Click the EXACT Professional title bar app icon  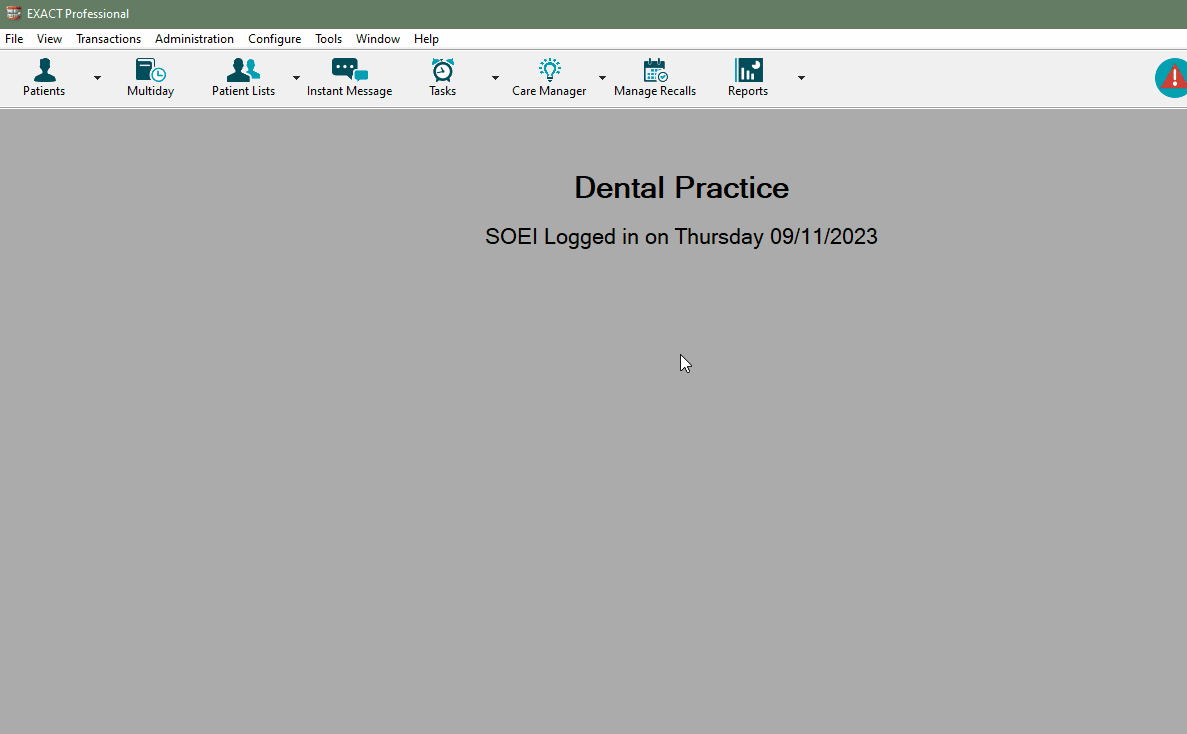(14, 14)
